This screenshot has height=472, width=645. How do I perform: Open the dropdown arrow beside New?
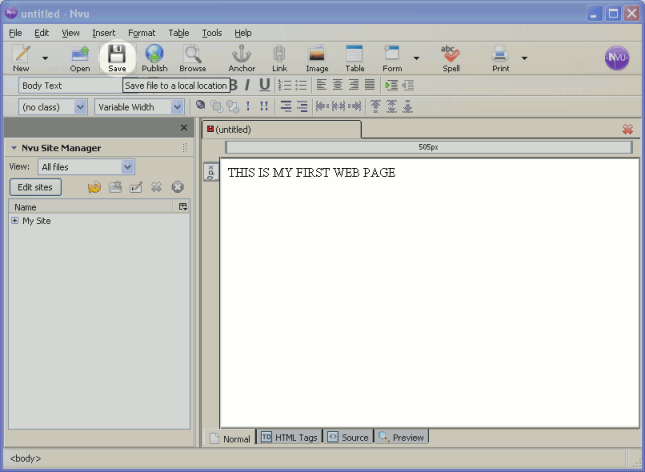click(x=45, y=58)
